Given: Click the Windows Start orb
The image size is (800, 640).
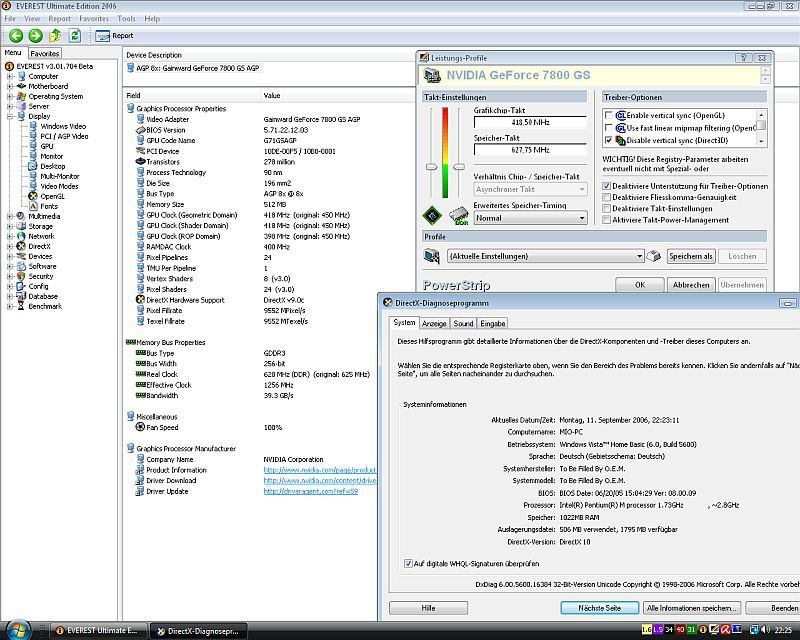Looking at the screenshot, I should [18, 629].
